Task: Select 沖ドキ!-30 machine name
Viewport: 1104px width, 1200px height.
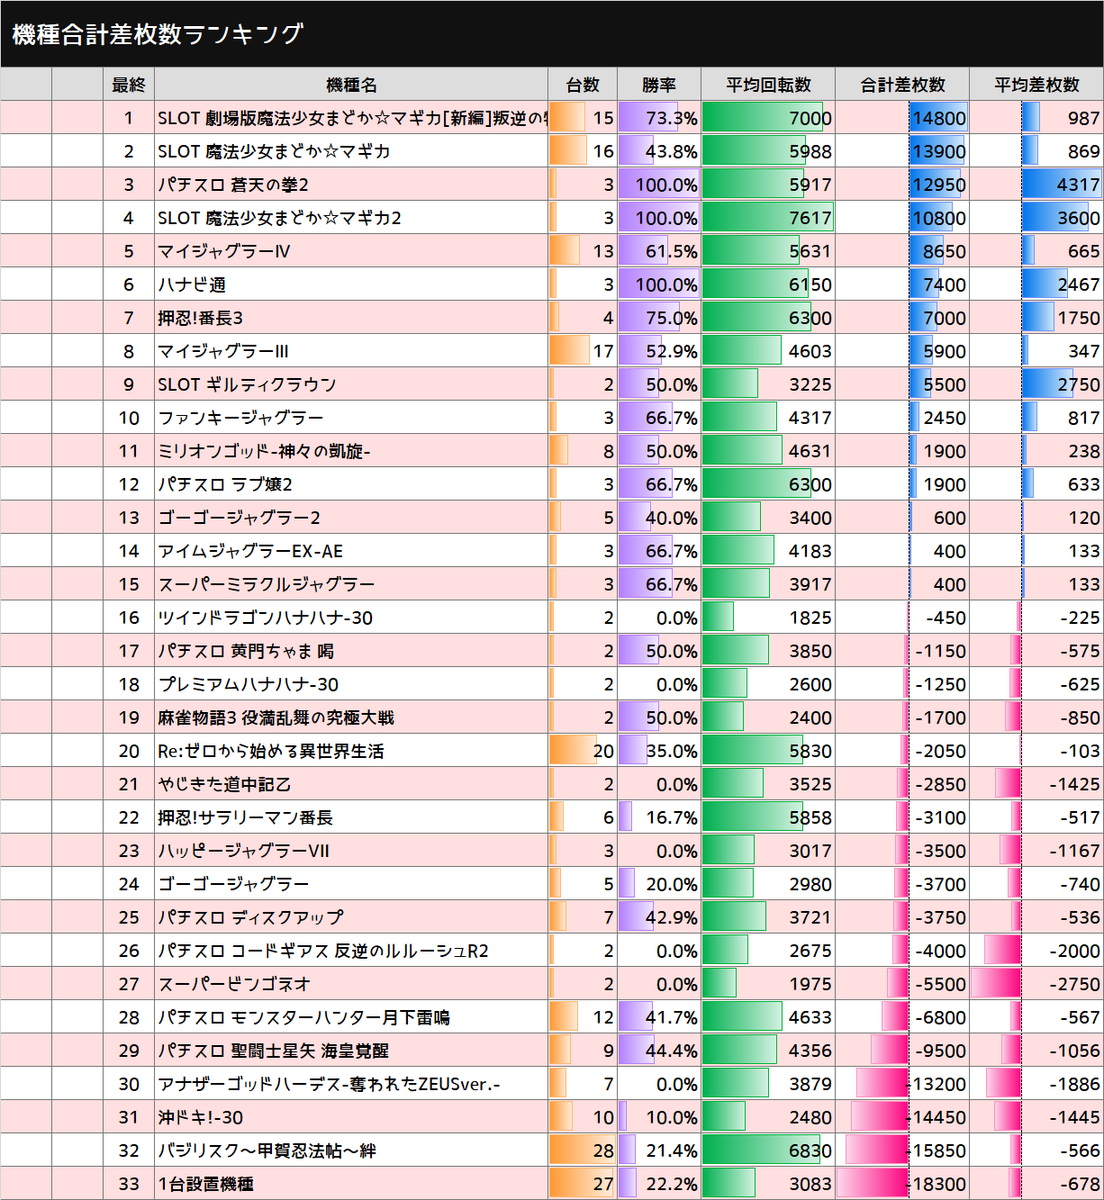Action: (200, 1118)
